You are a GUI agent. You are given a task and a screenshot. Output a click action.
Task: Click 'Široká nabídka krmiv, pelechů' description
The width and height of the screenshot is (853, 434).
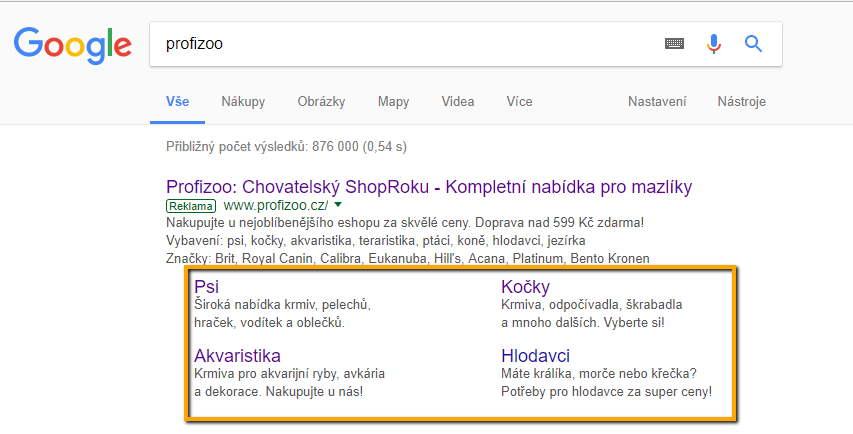coord(282,305)
